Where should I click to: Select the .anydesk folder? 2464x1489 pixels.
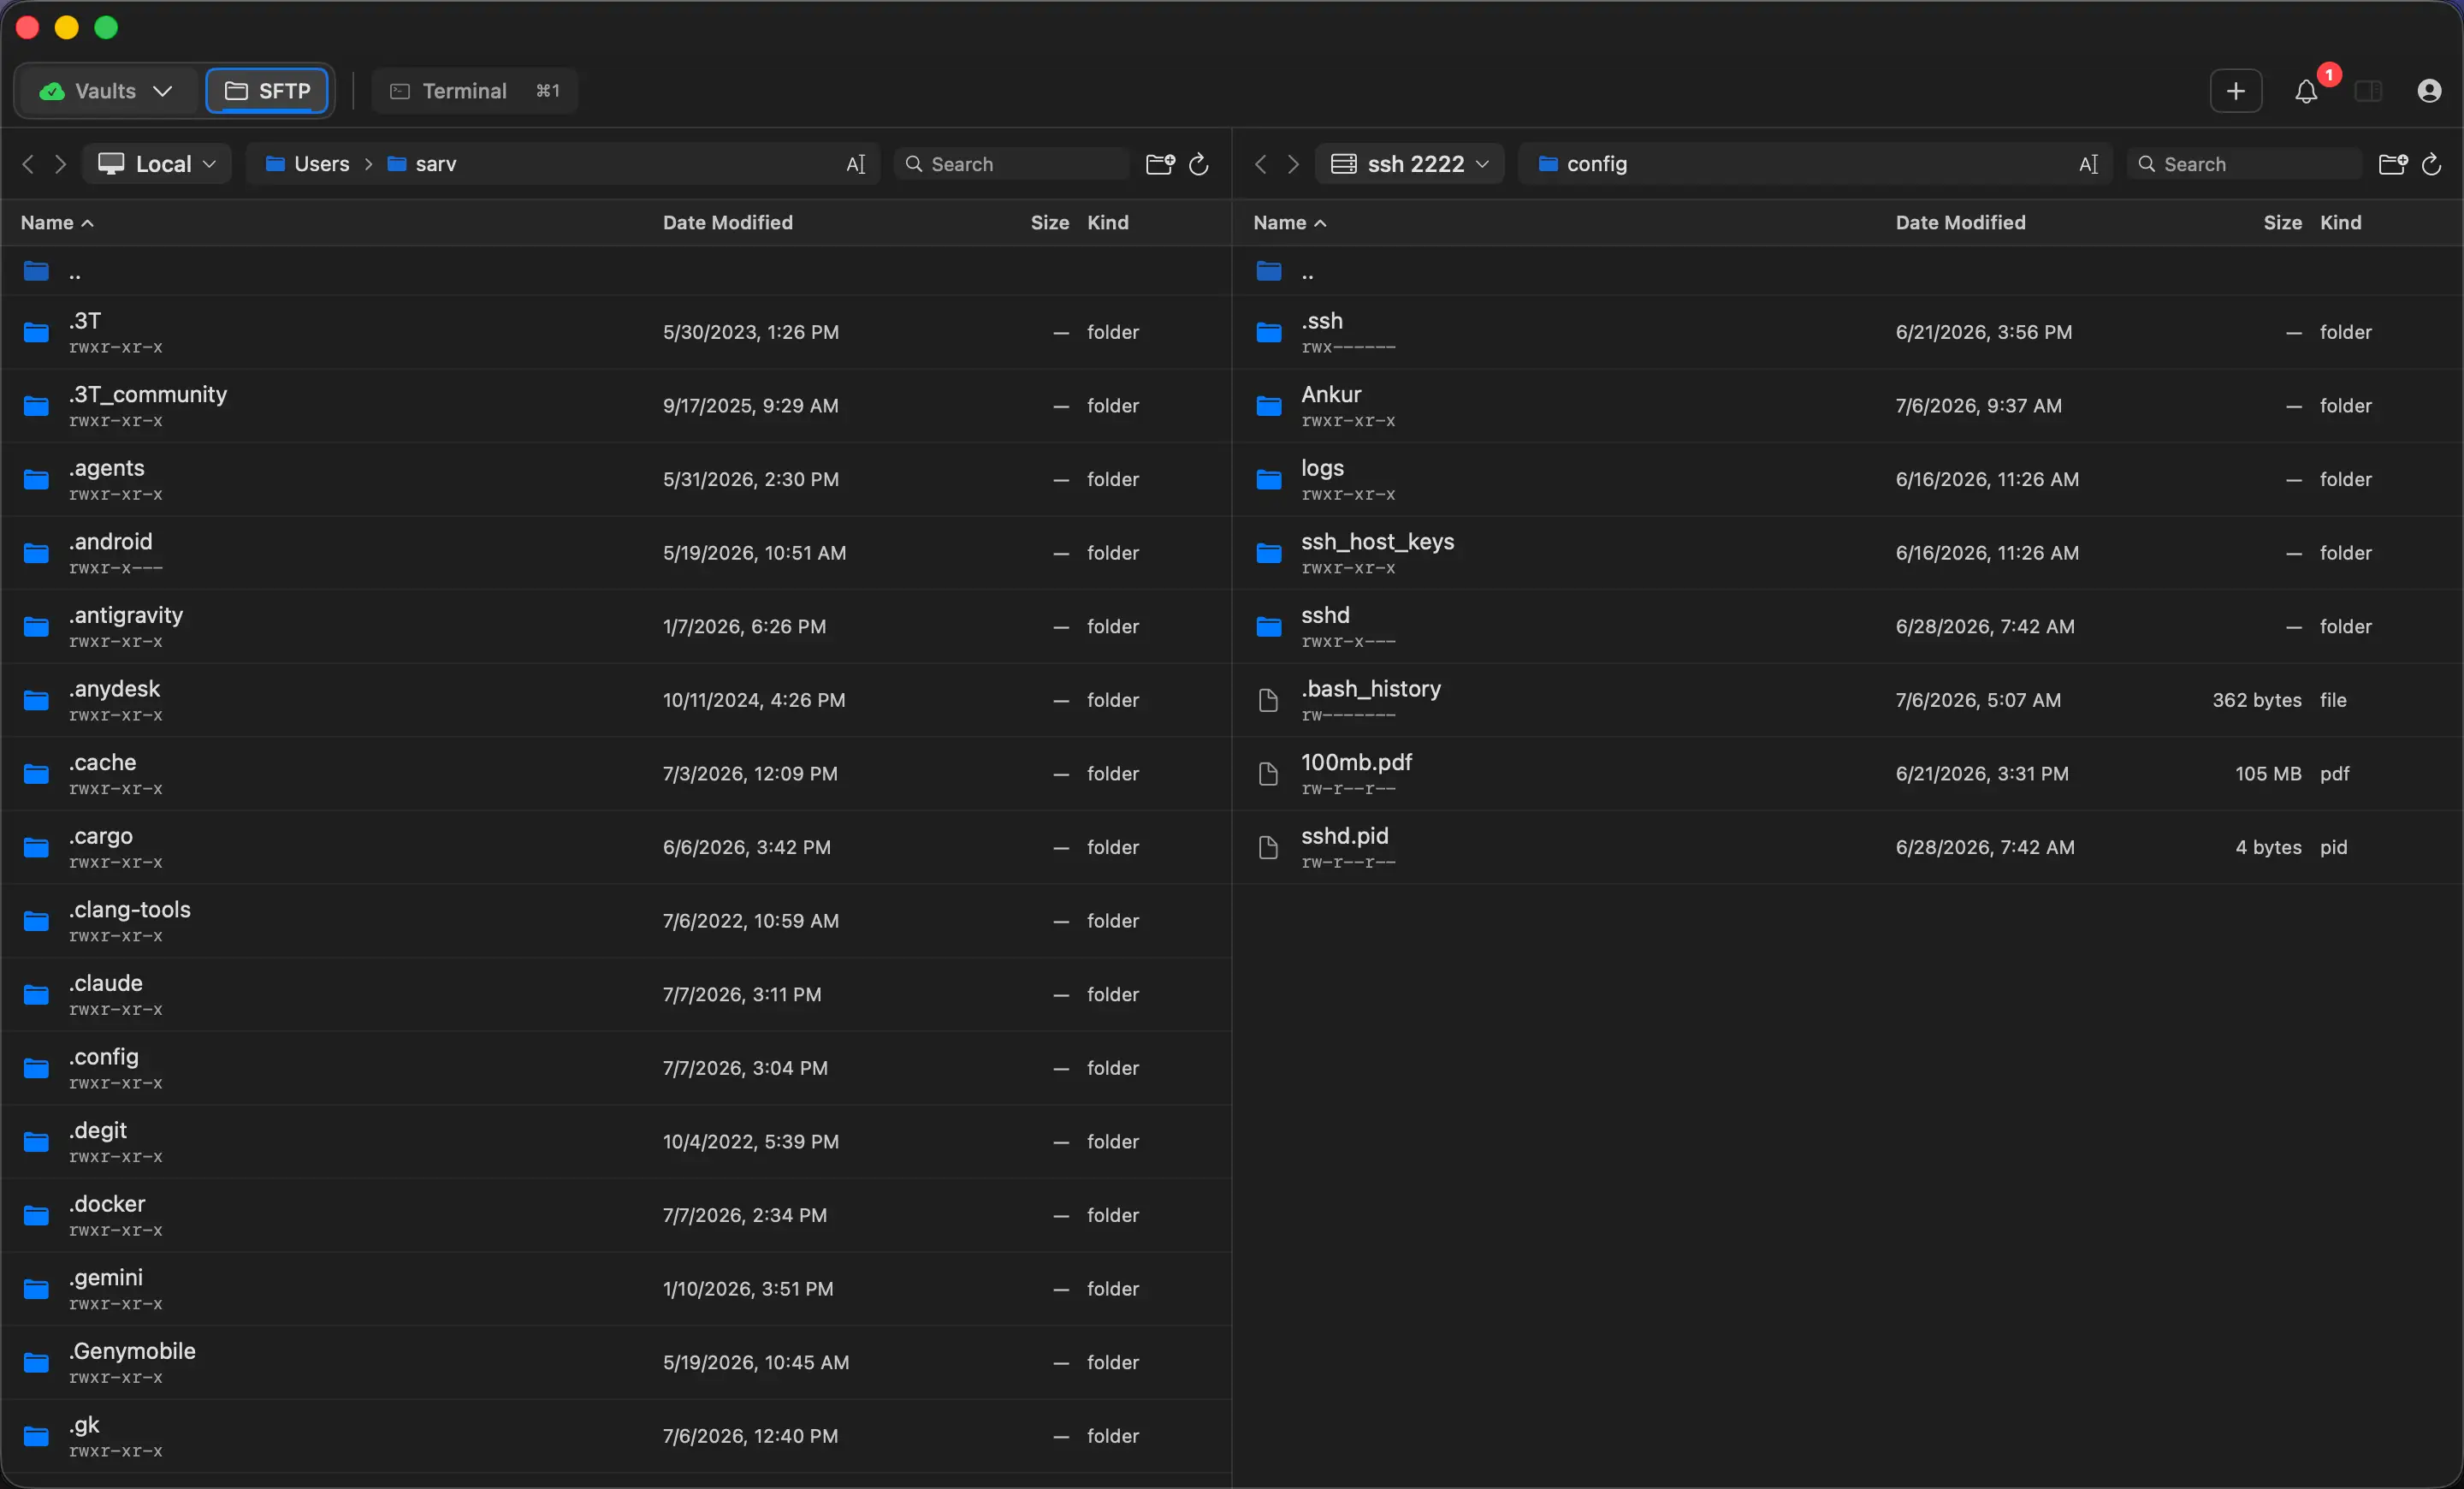[x=616, y=700]
